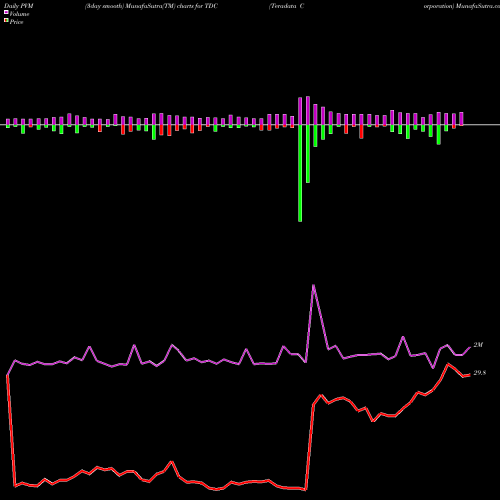The width and height of the screenshot is (500, 500).
Task: Select the Price legend label
Action: [16, 22]
